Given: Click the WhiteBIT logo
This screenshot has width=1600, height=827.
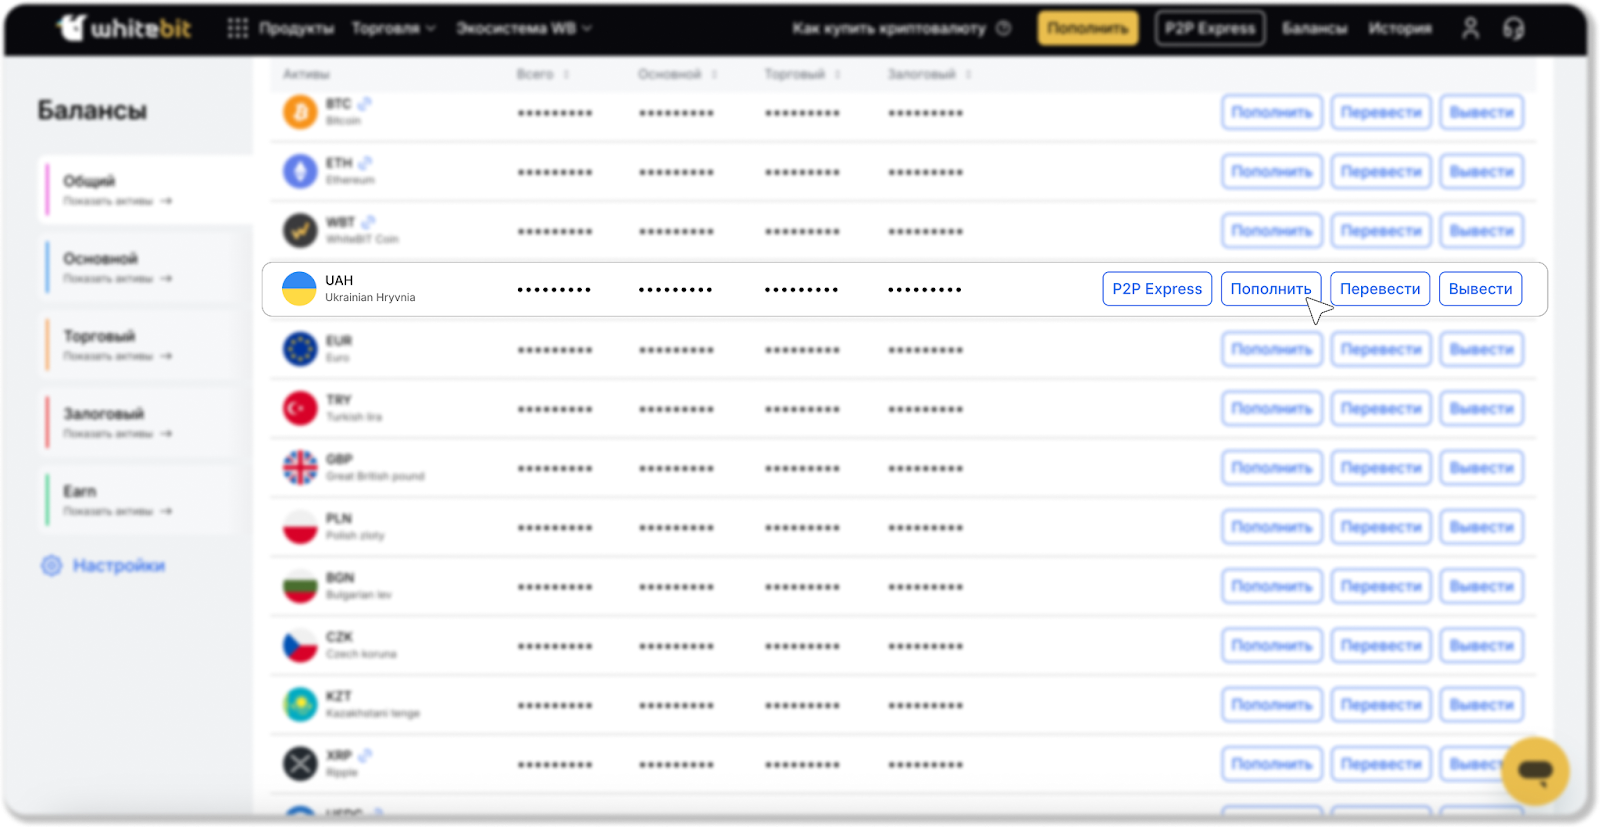Looking at the screenshot, I should (124, 28).
